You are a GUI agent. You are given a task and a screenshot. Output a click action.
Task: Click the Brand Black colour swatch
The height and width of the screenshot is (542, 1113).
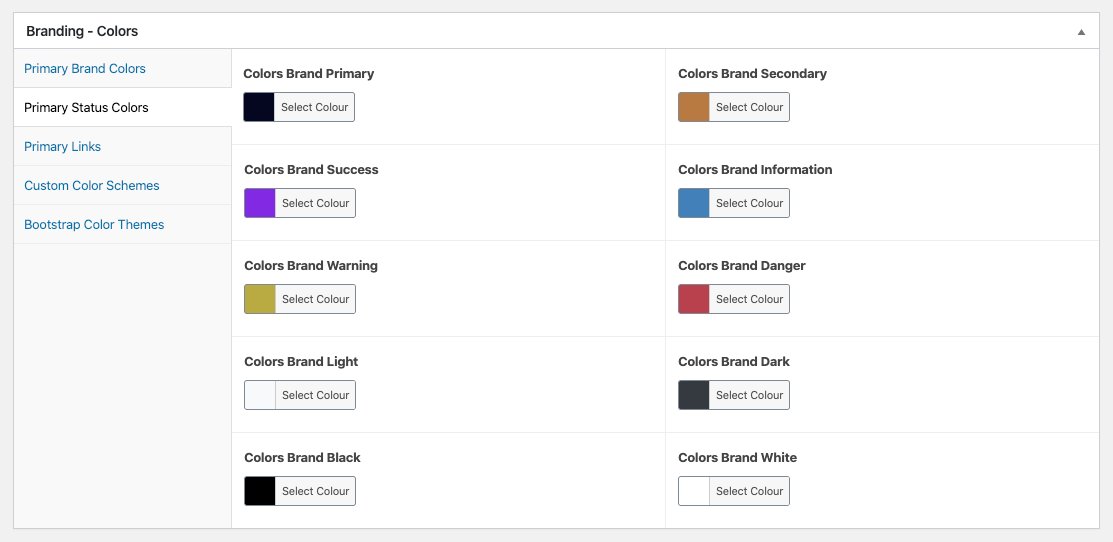tap(260, 491)
